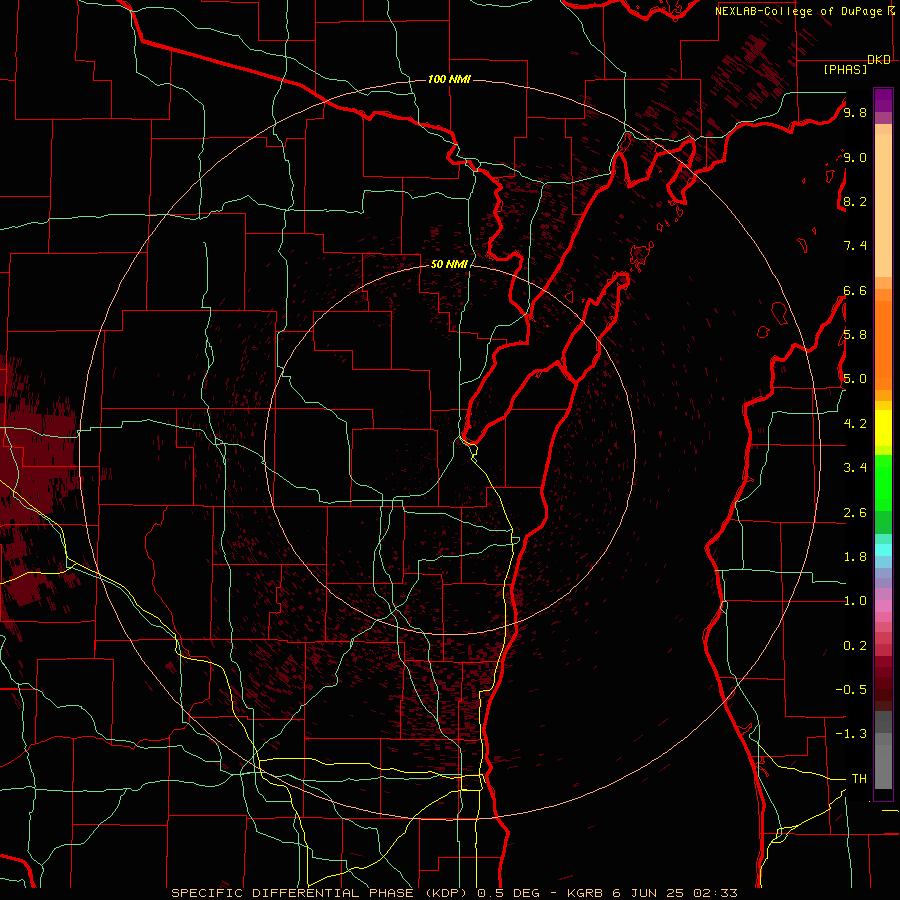Click the 6.6 scale value

[855, 290]
